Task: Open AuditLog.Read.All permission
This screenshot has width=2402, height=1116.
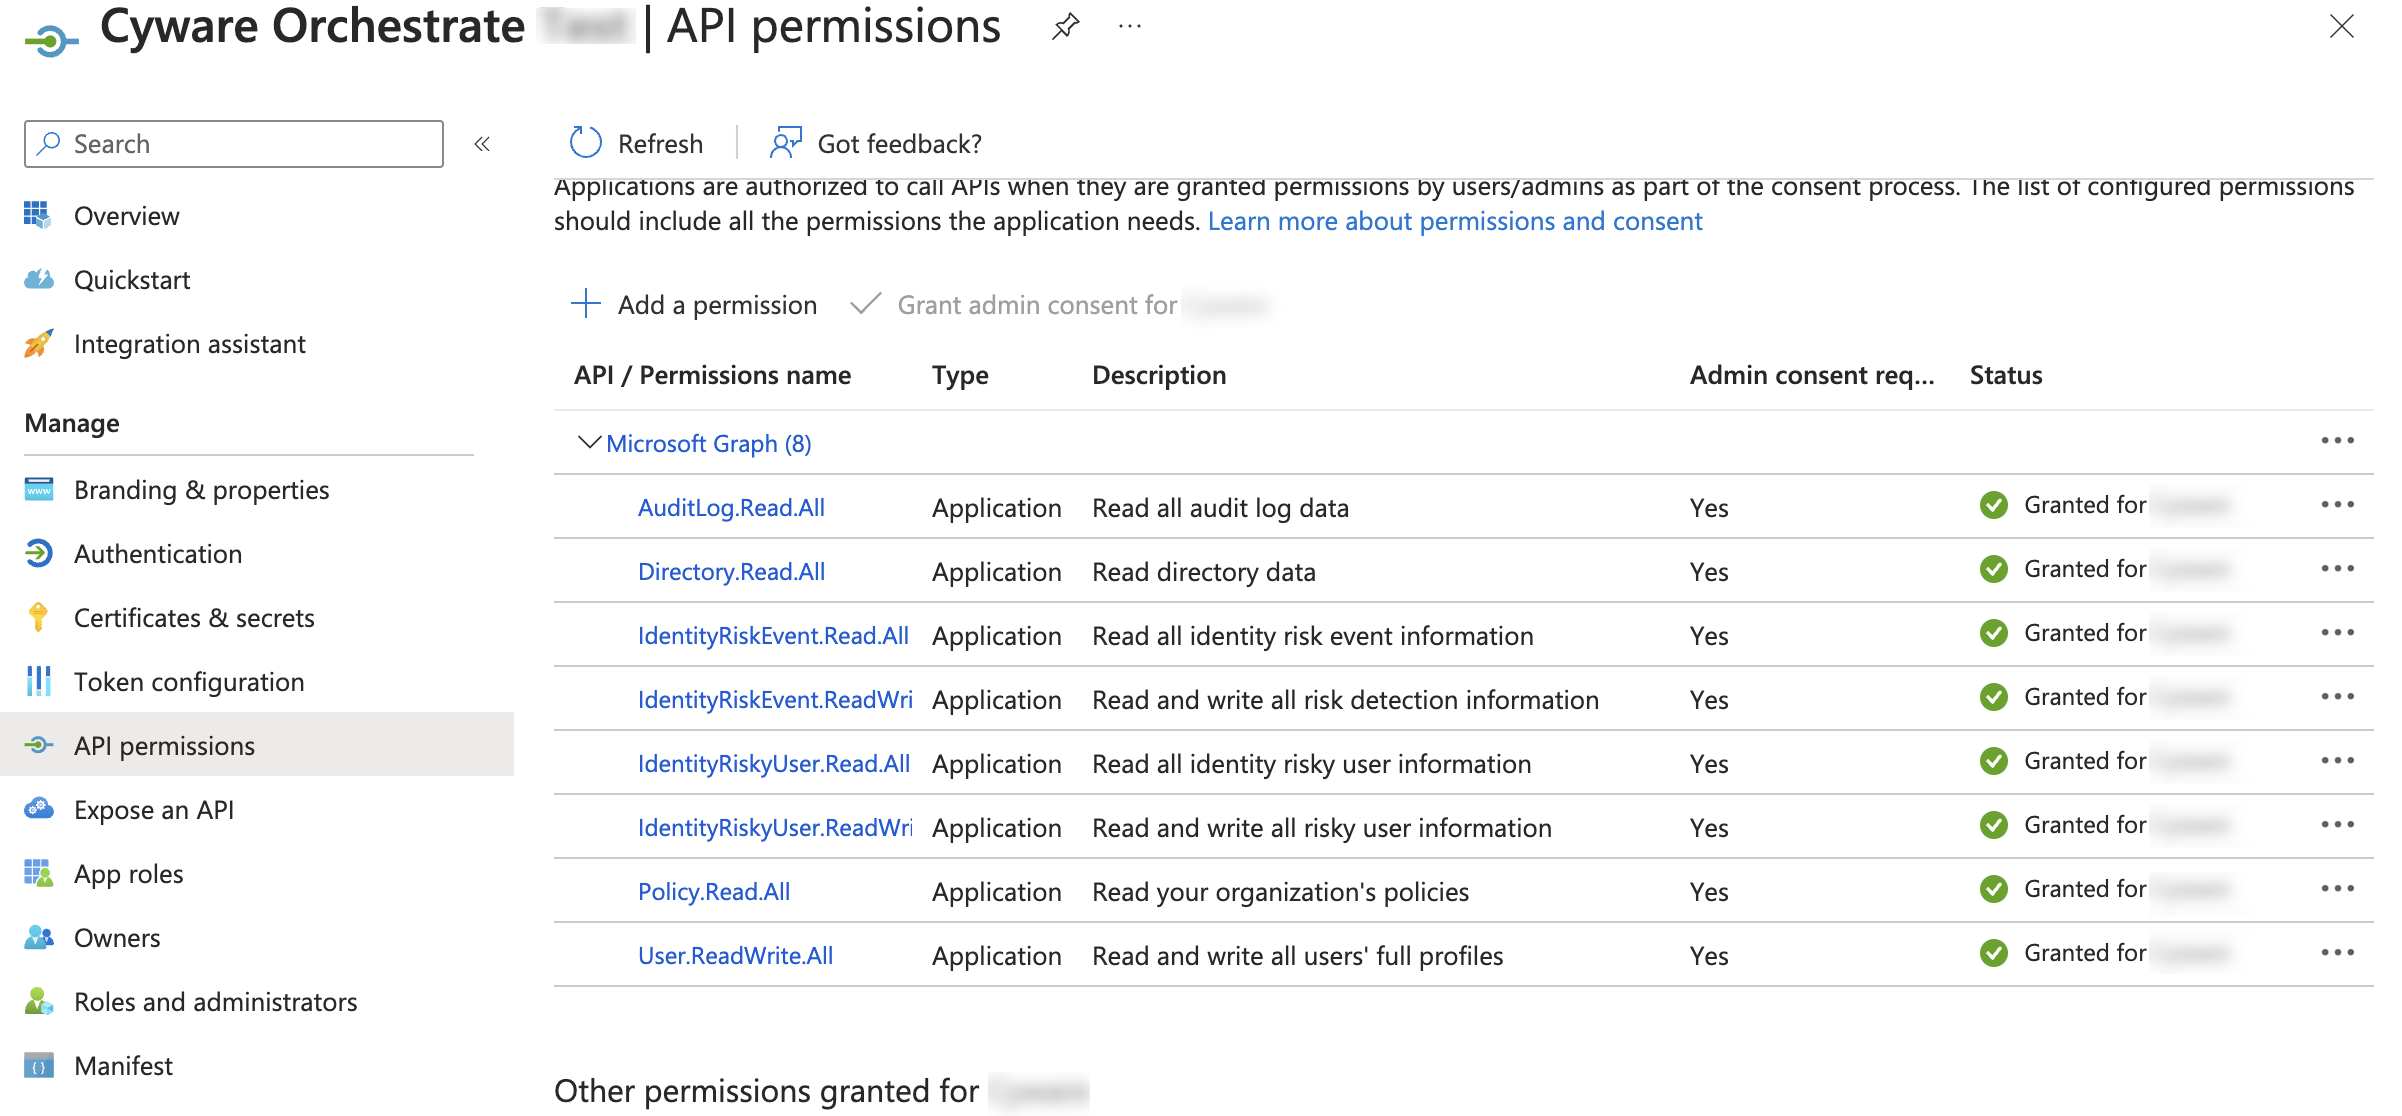Action: coord(731,508)
